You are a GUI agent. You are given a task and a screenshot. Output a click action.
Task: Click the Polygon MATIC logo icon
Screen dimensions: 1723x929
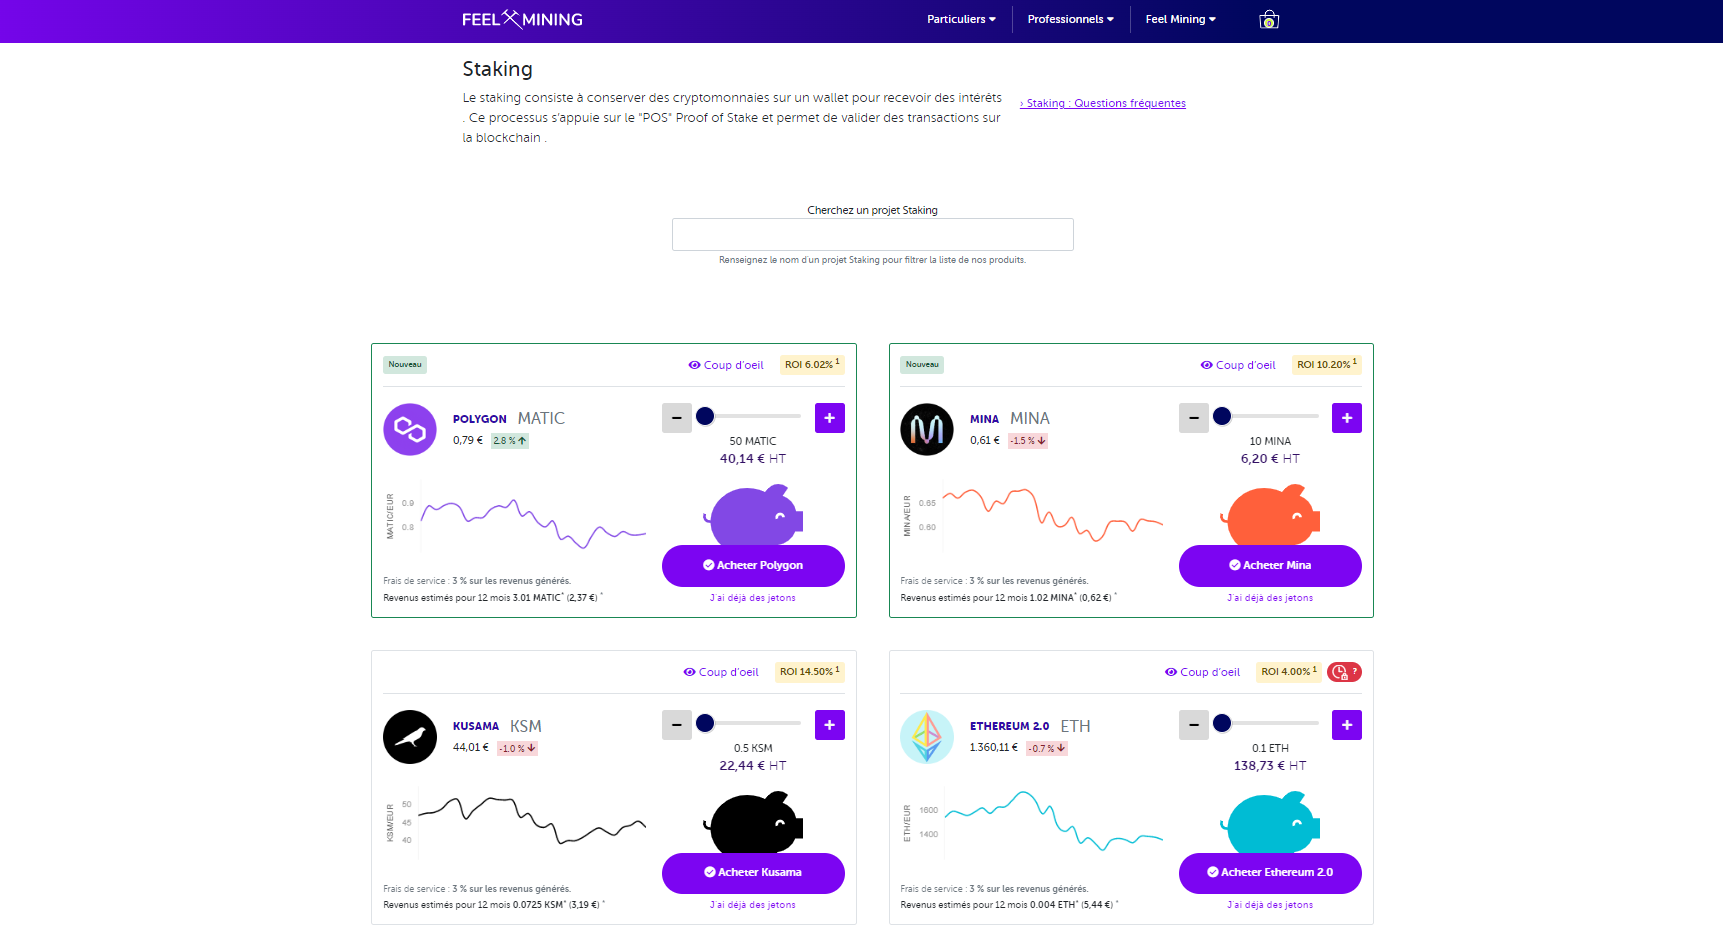click(x=409, y=429)
